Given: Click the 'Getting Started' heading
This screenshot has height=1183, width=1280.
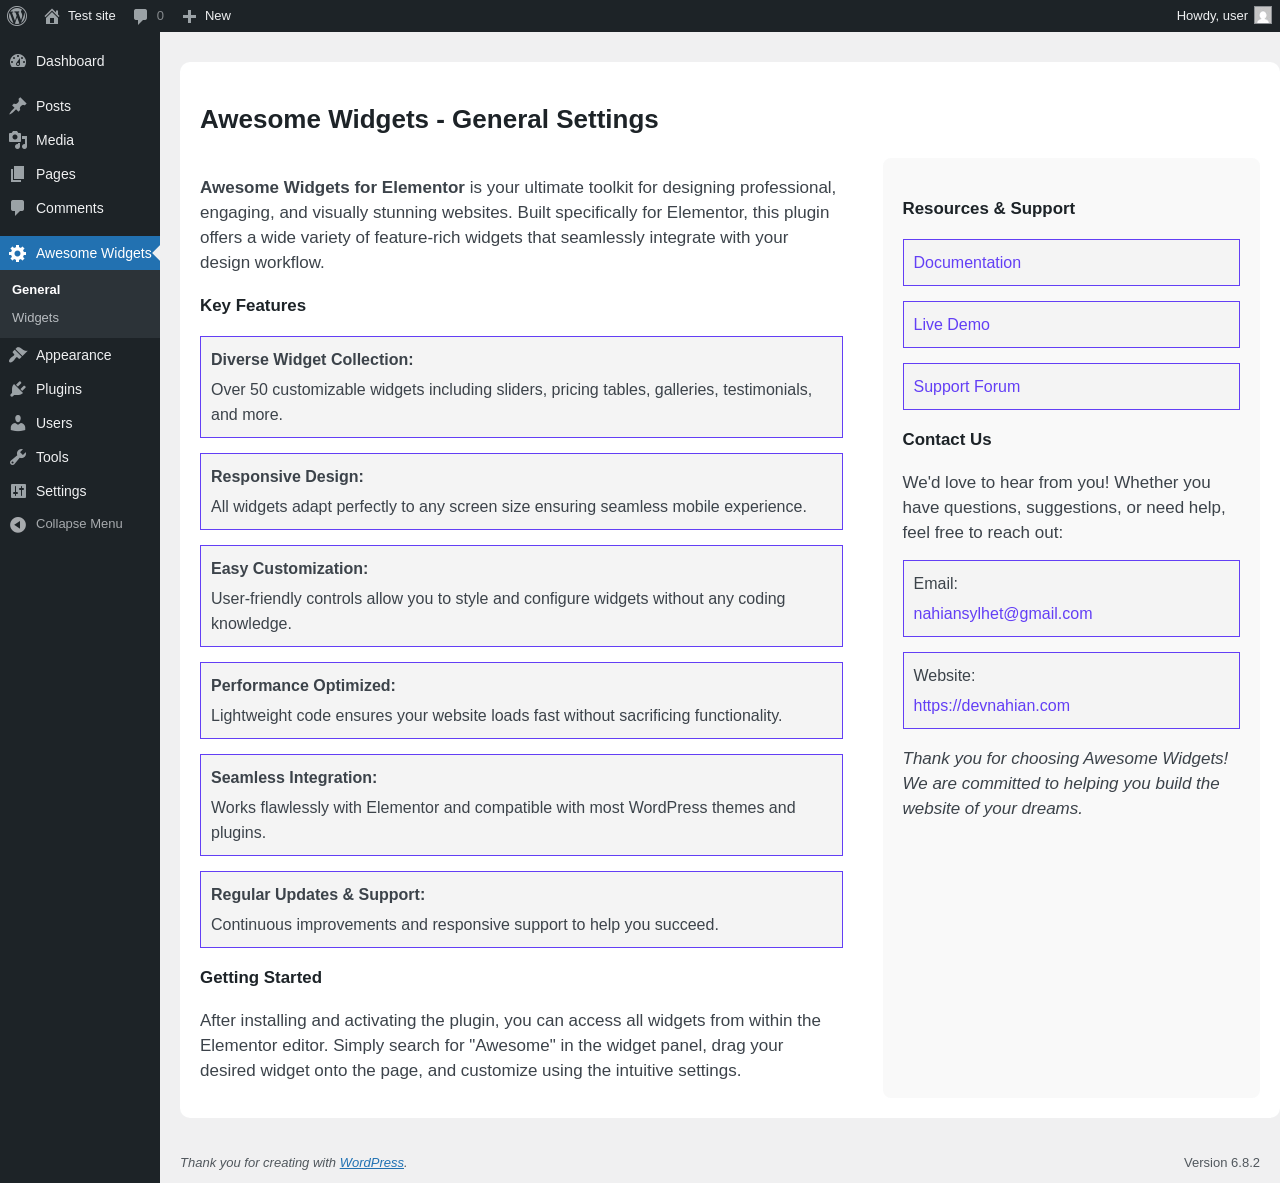Looking at the screenshot, I should point(261,977).
